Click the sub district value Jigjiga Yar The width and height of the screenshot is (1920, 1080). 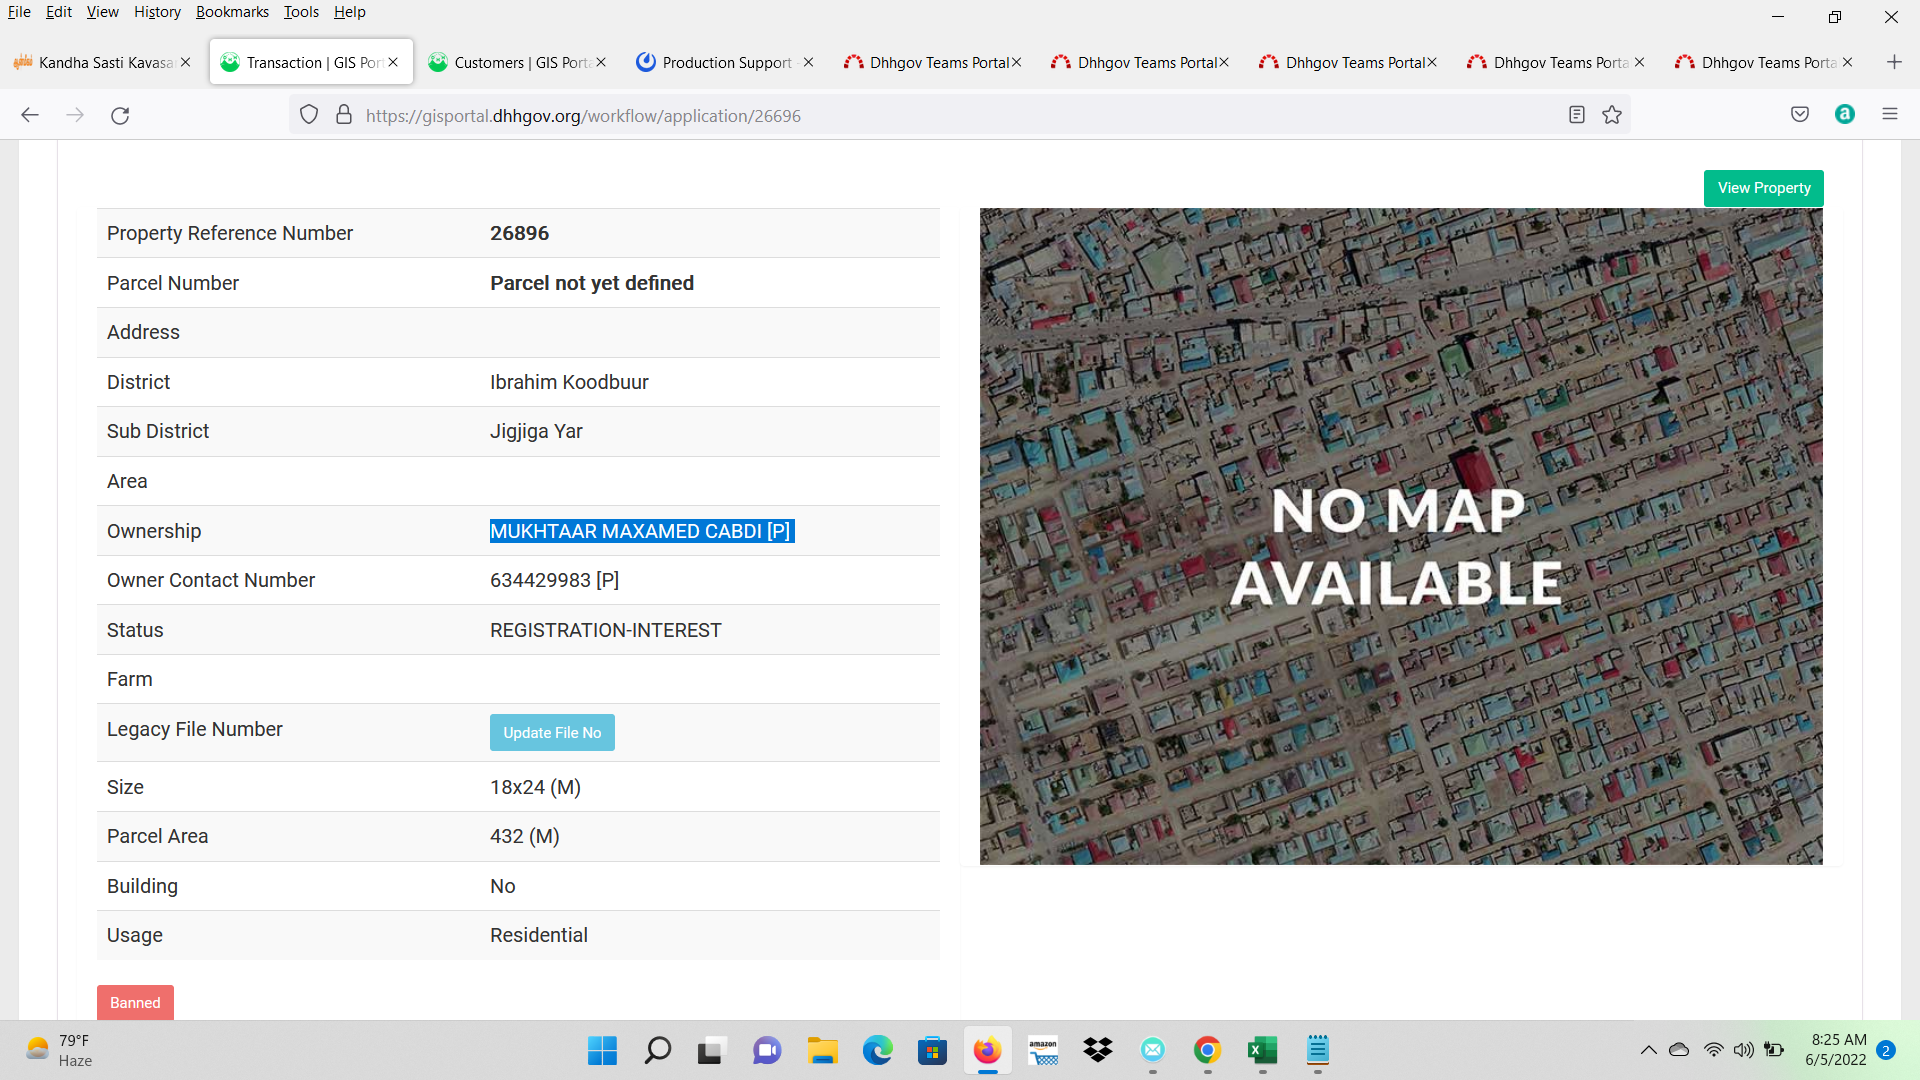[x=536, y=431]
